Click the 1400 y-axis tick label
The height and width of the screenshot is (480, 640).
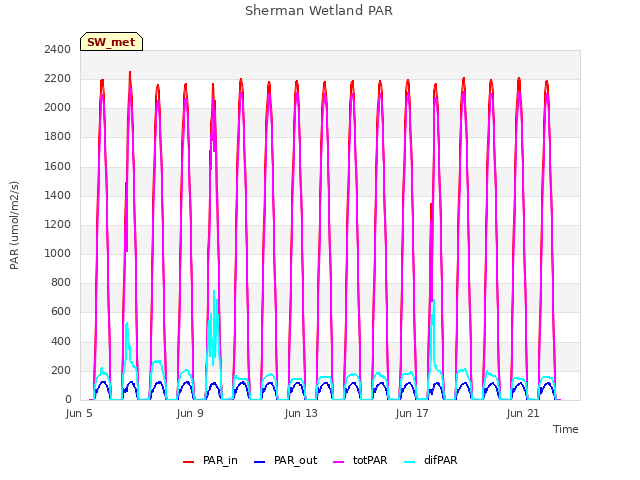click(x=58, y=195)
